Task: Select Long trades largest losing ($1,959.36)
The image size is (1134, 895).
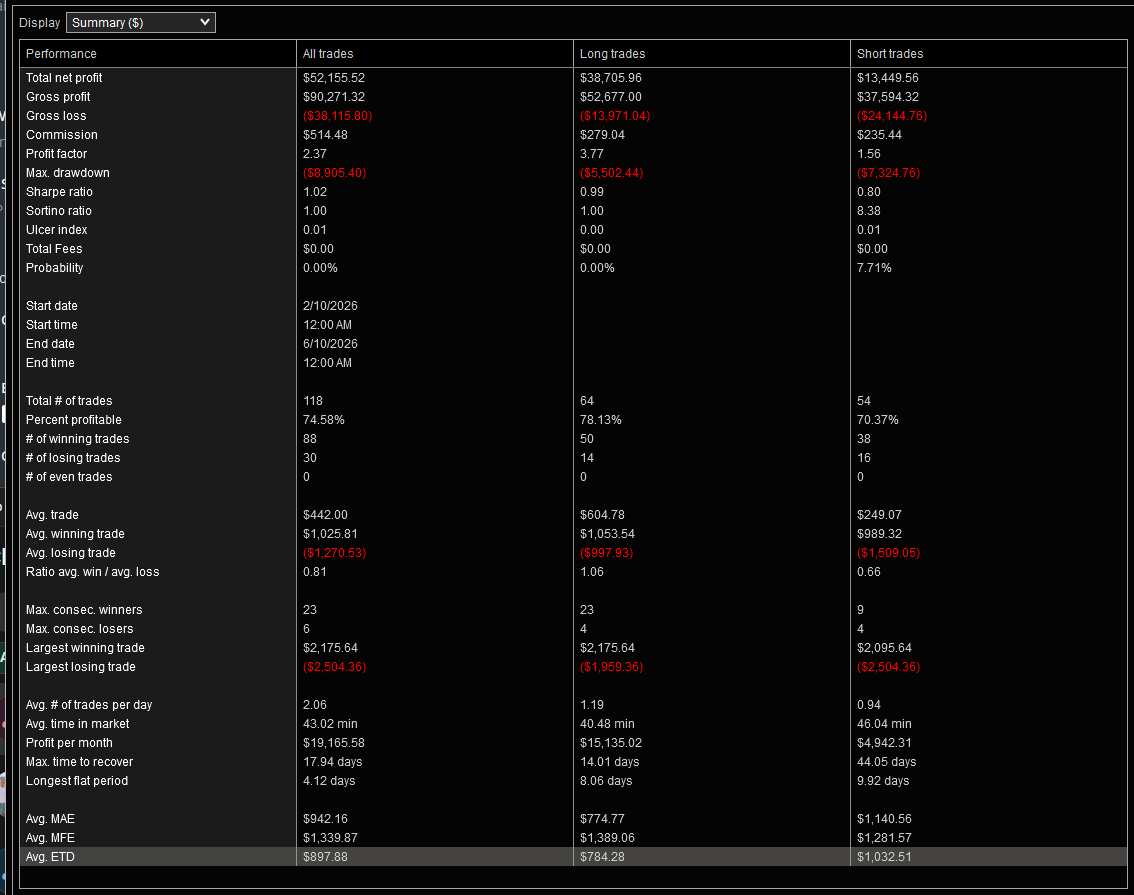Action: tap(611, 667)
